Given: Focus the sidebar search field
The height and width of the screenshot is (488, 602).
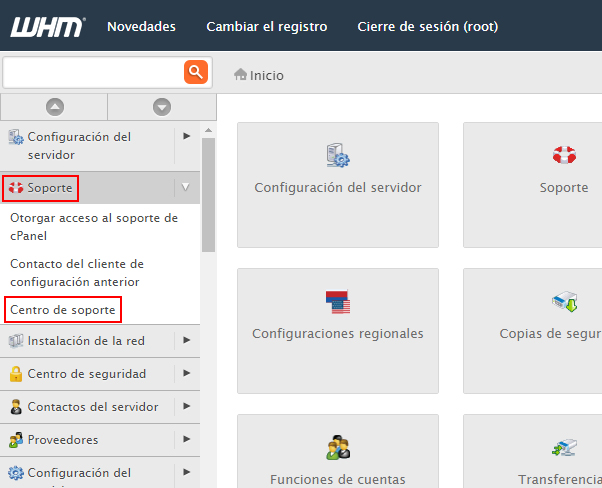Looking at the screenshot, I should [94, 72].
